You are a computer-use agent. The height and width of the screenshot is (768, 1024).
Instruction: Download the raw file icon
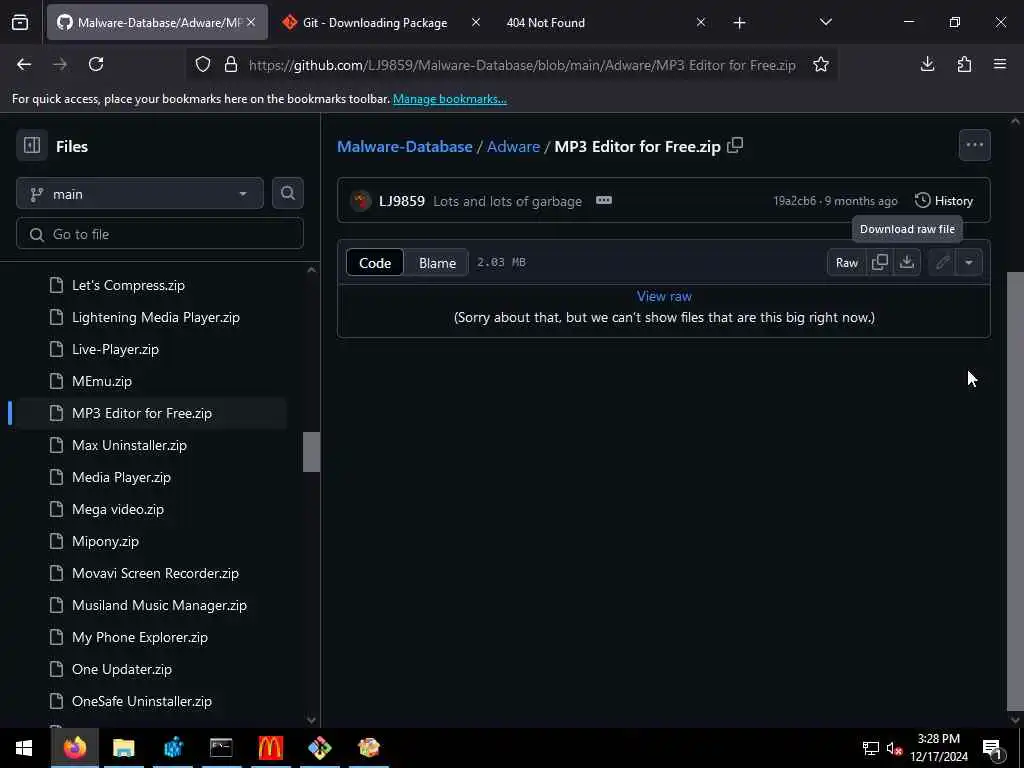(x=906, y=262)
